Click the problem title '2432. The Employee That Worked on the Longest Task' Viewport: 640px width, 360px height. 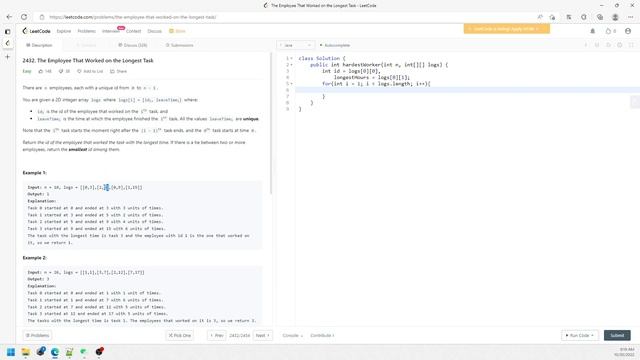88,60
